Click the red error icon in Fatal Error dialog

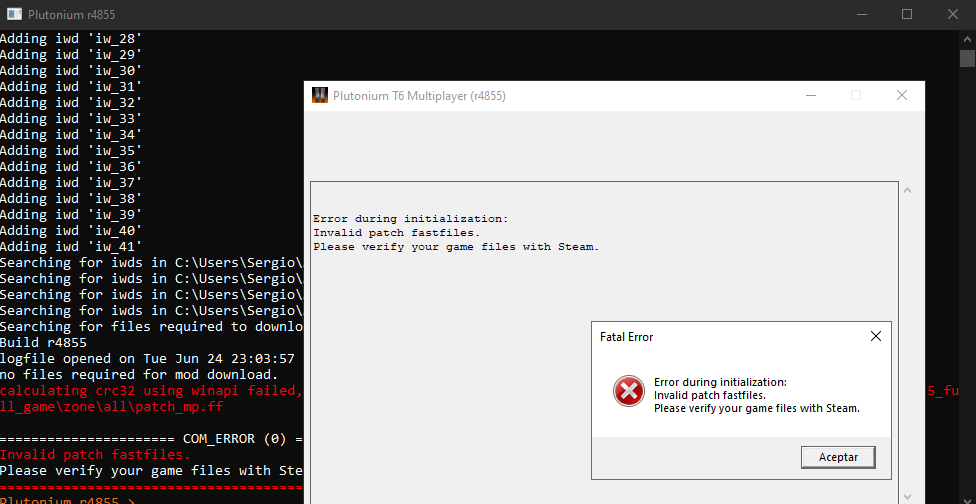click(629, 391)
